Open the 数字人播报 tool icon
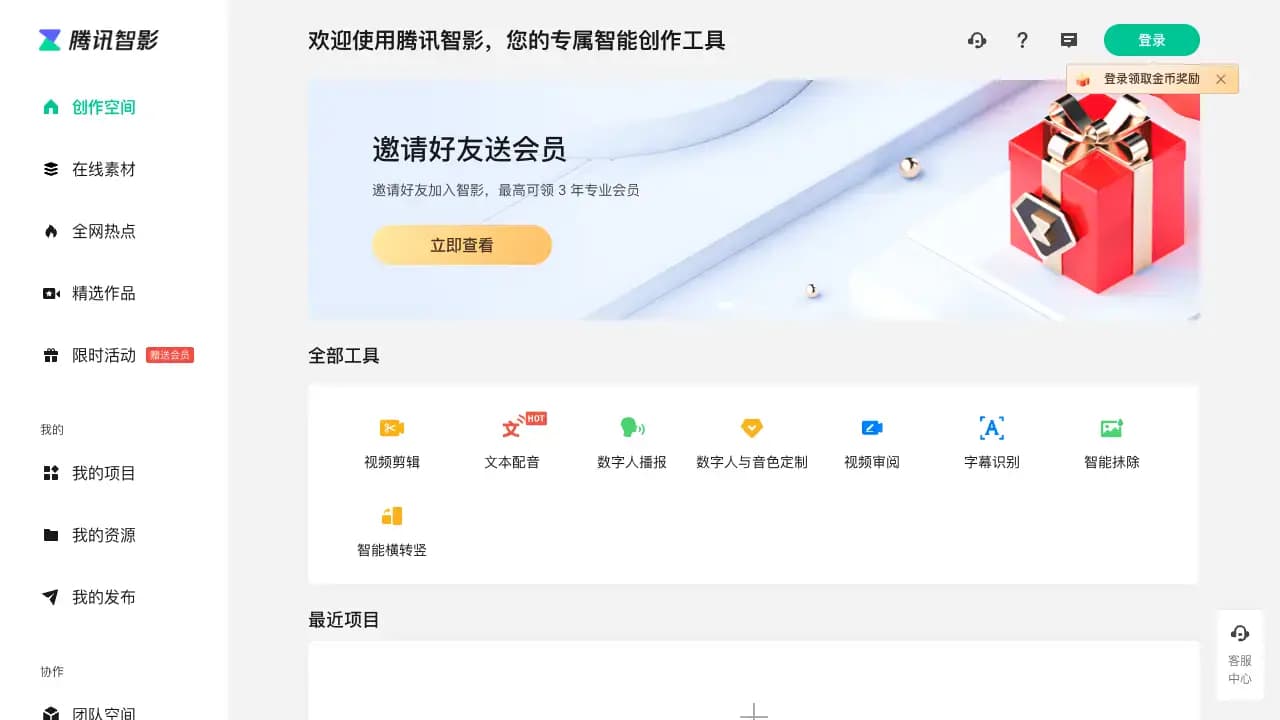 632,428
